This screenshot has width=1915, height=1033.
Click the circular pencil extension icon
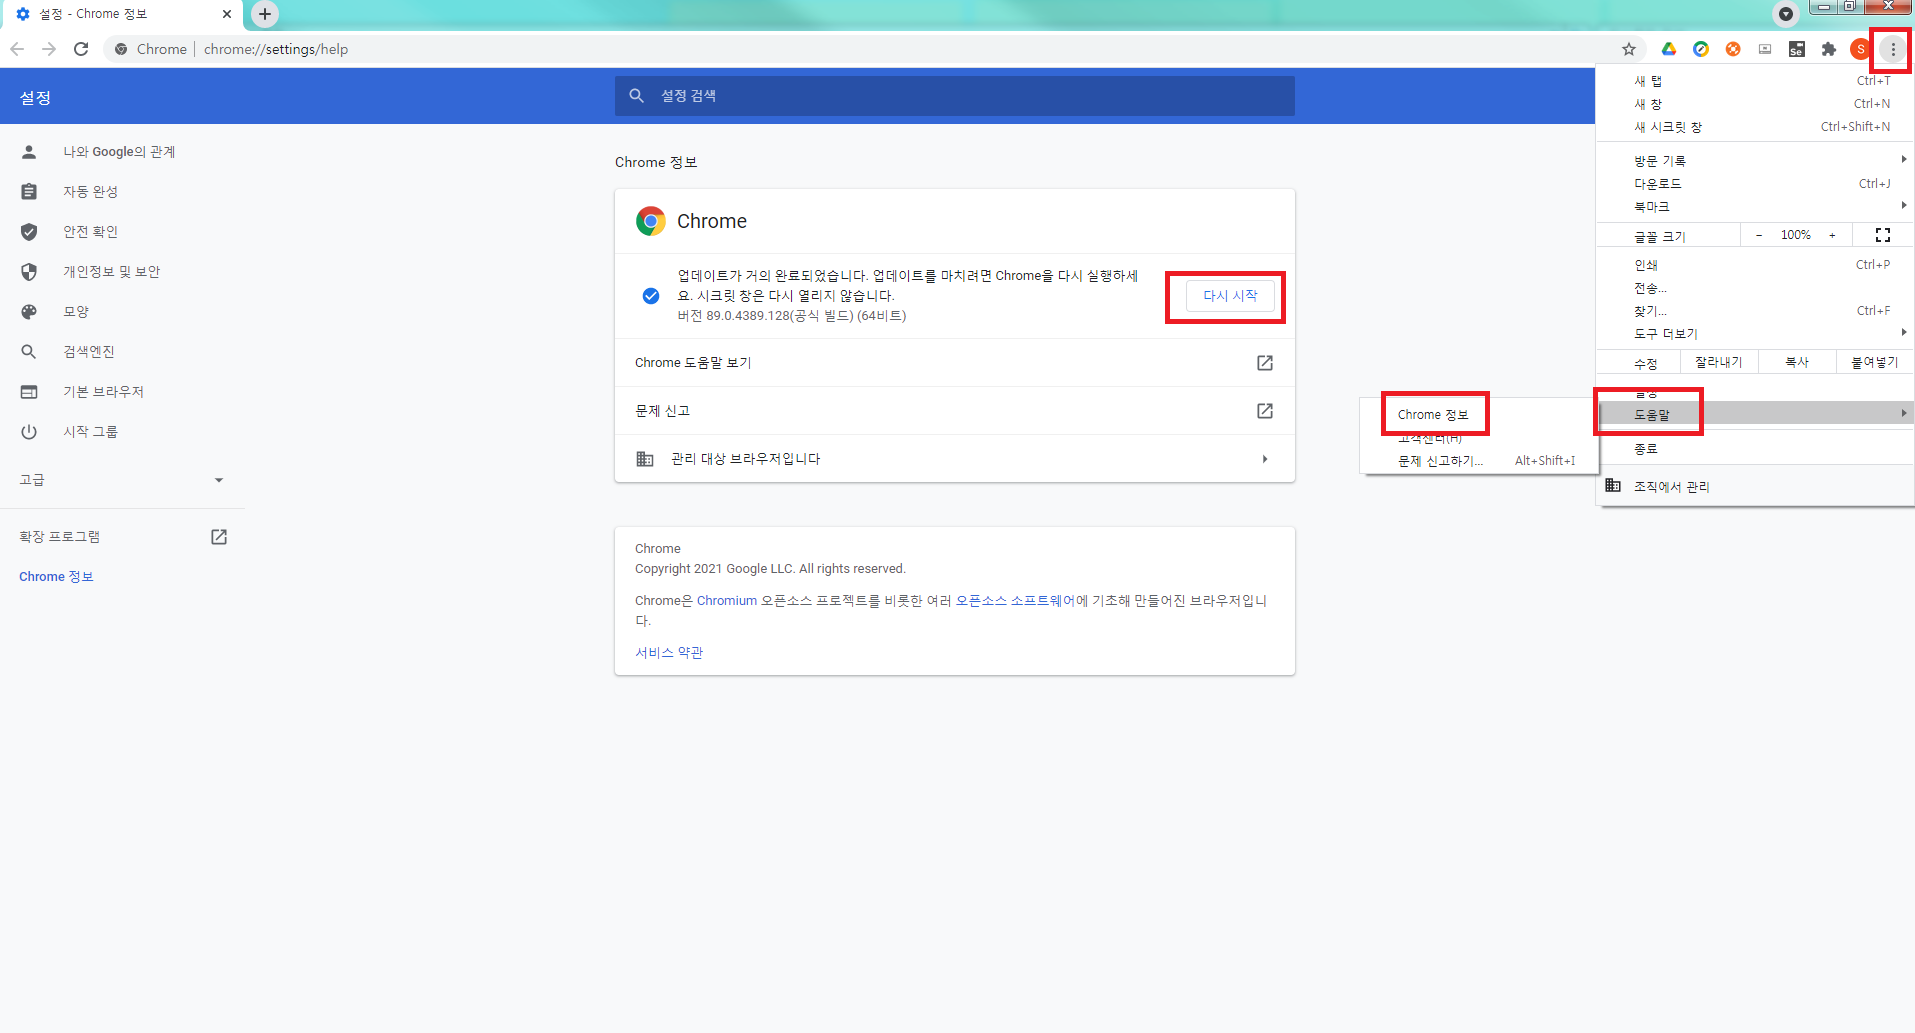click(1701, 49)
